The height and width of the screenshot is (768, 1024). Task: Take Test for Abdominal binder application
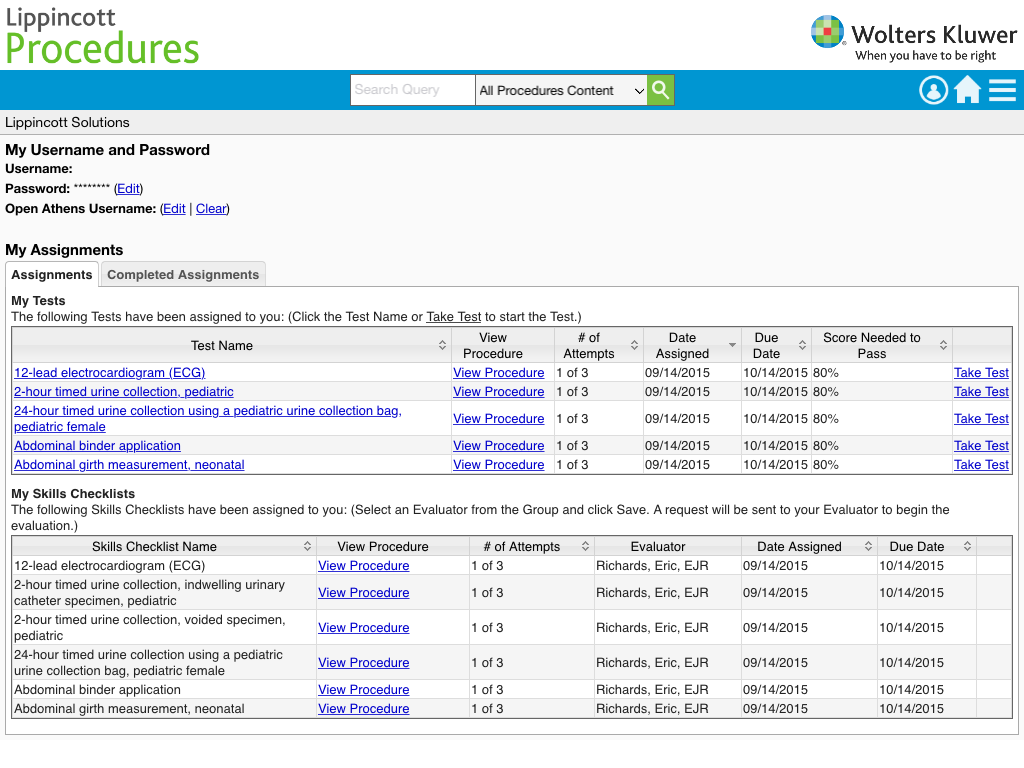tap(981, 446)
